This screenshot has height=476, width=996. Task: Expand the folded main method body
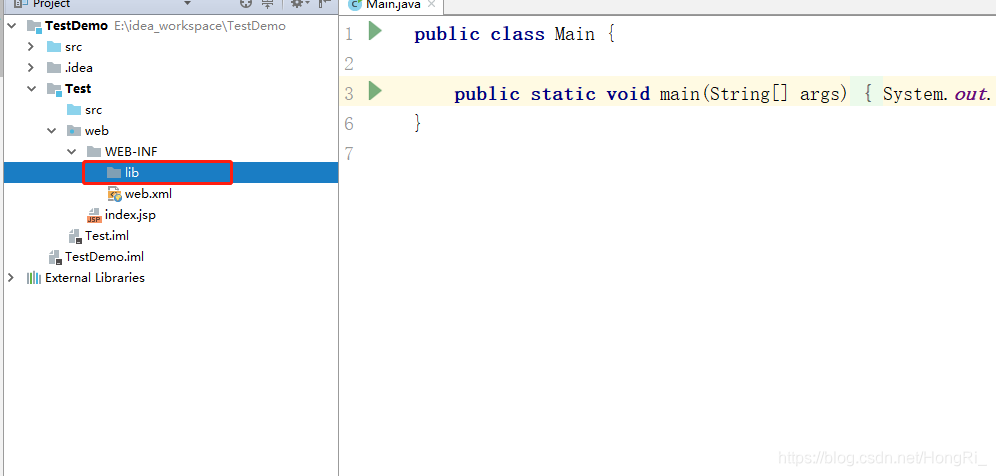[x=866, y=94]
